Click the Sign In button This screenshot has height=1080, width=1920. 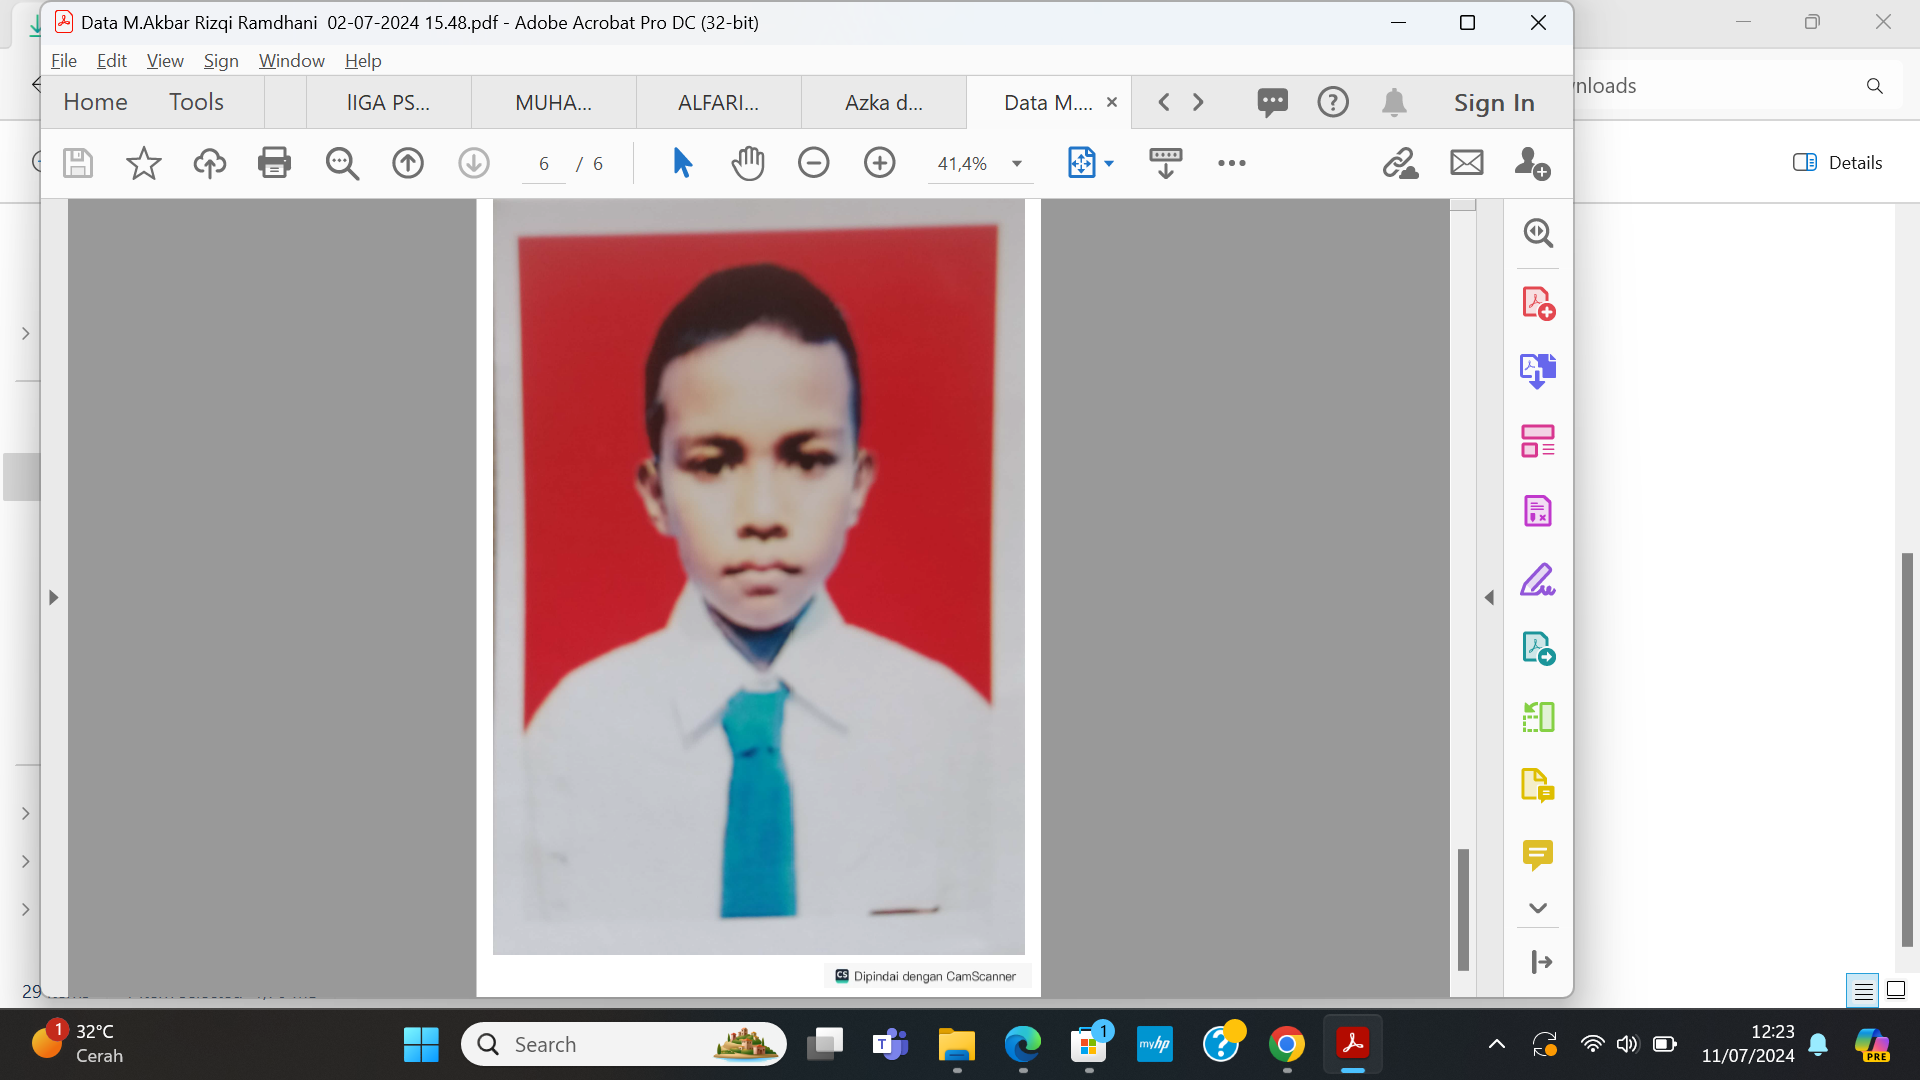(1493, 103)
